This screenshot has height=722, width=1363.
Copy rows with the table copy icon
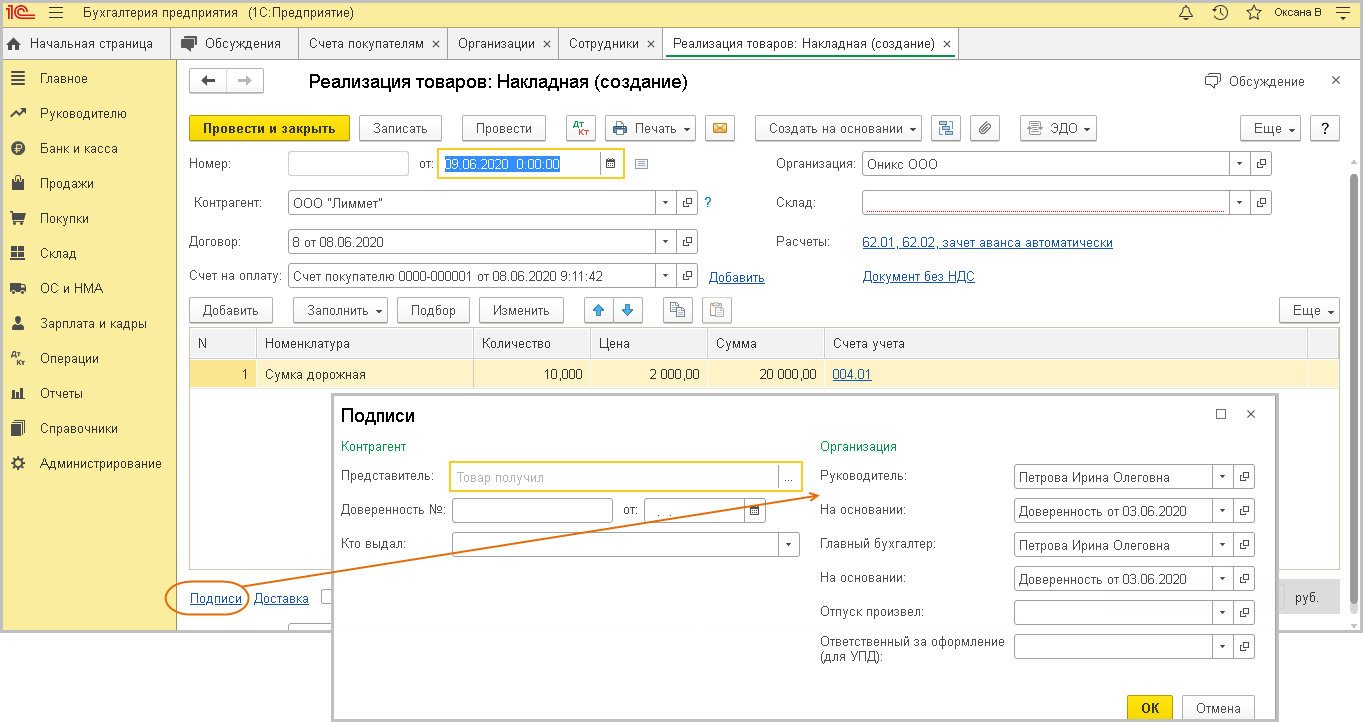(x=678, y=310)
